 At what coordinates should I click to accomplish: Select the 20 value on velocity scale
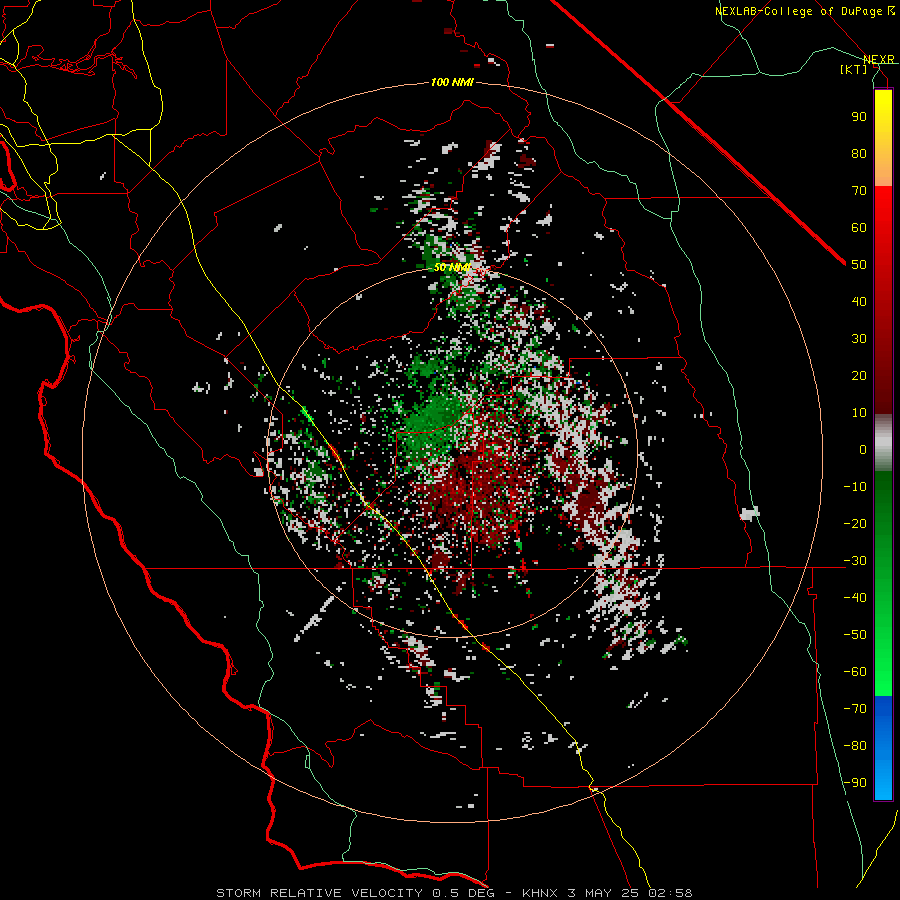coord(859,376)
